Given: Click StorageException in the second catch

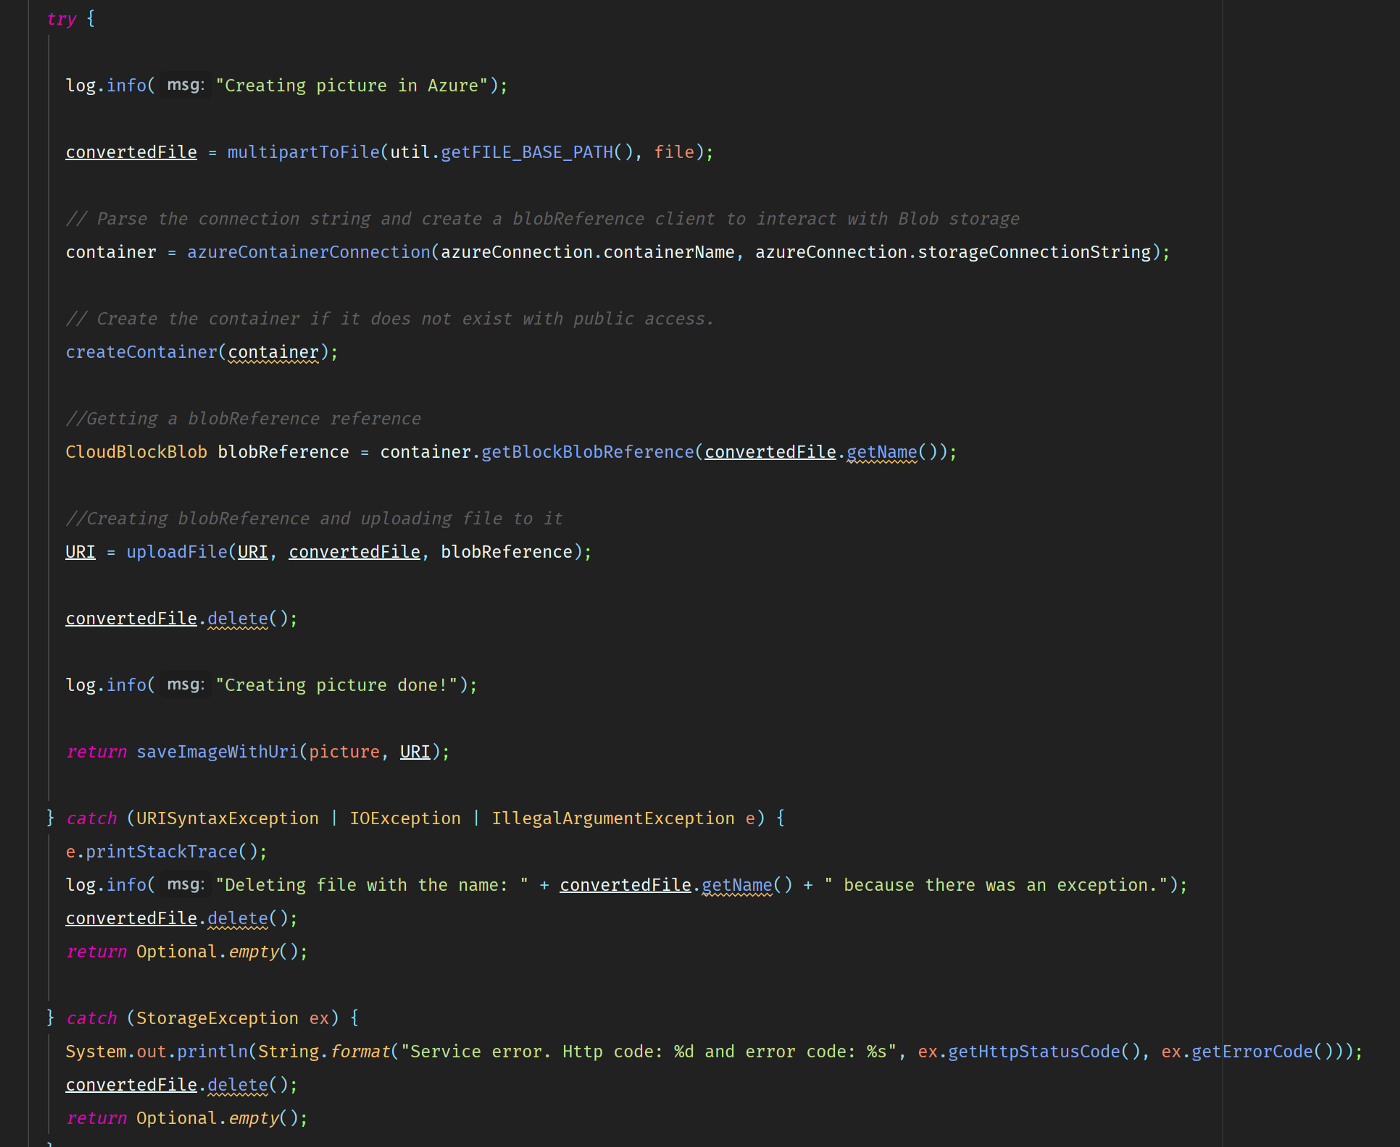Looking at the screenshot, I should [x=217, y=1018].
